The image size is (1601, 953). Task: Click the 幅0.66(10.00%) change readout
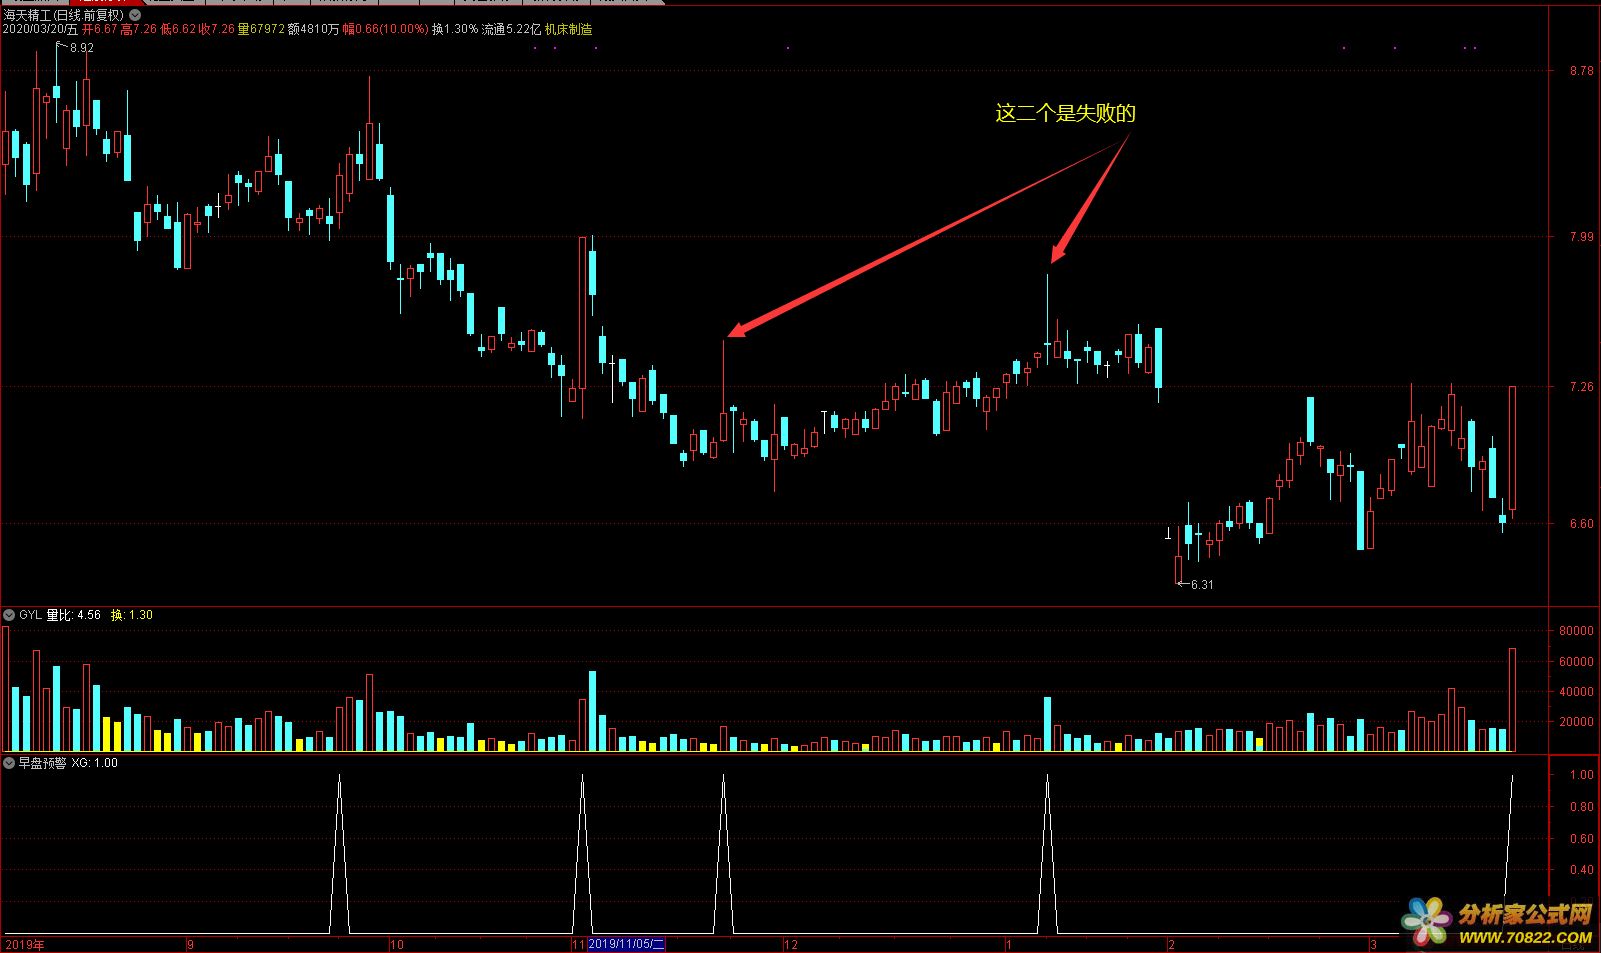385,30
